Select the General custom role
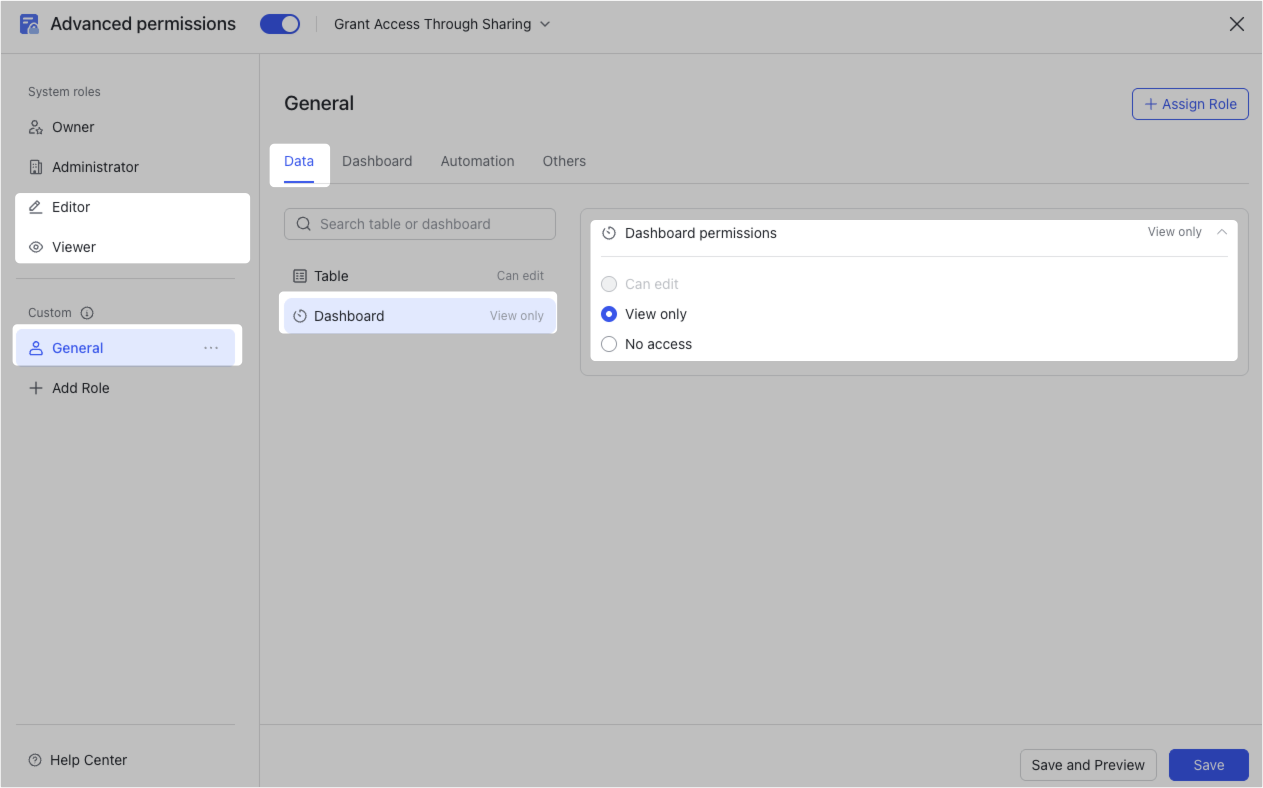 125,348
